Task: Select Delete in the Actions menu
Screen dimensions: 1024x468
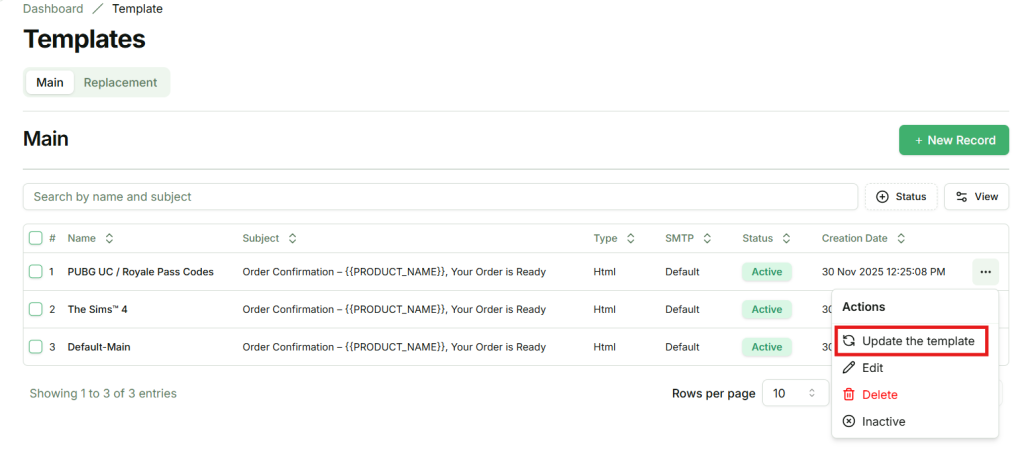Action: [x=879, y=395]
